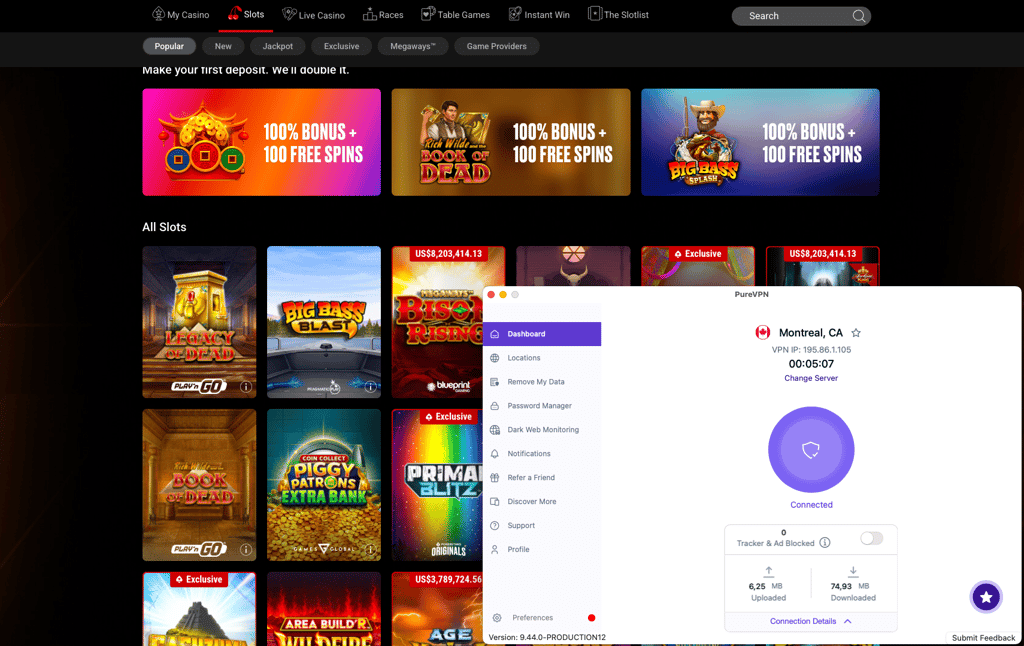Click the info icon on Legacy of Dead
The image size is (1024, 646).
[x=246, y=387]
